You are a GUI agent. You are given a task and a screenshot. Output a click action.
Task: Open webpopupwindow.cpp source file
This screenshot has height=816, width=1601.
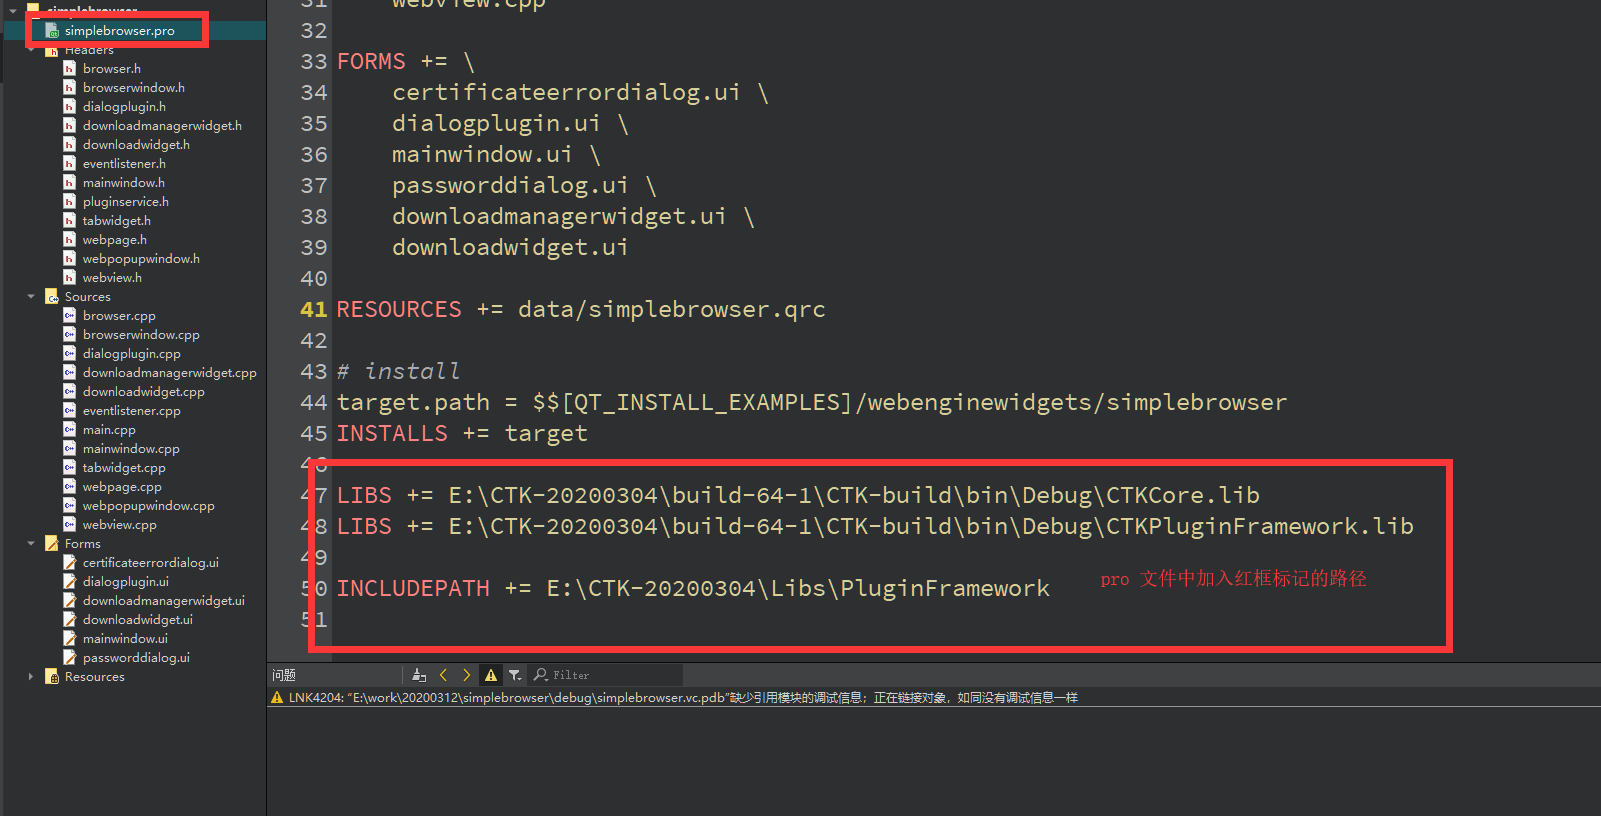pyautogui.click(x=148, y=506)
